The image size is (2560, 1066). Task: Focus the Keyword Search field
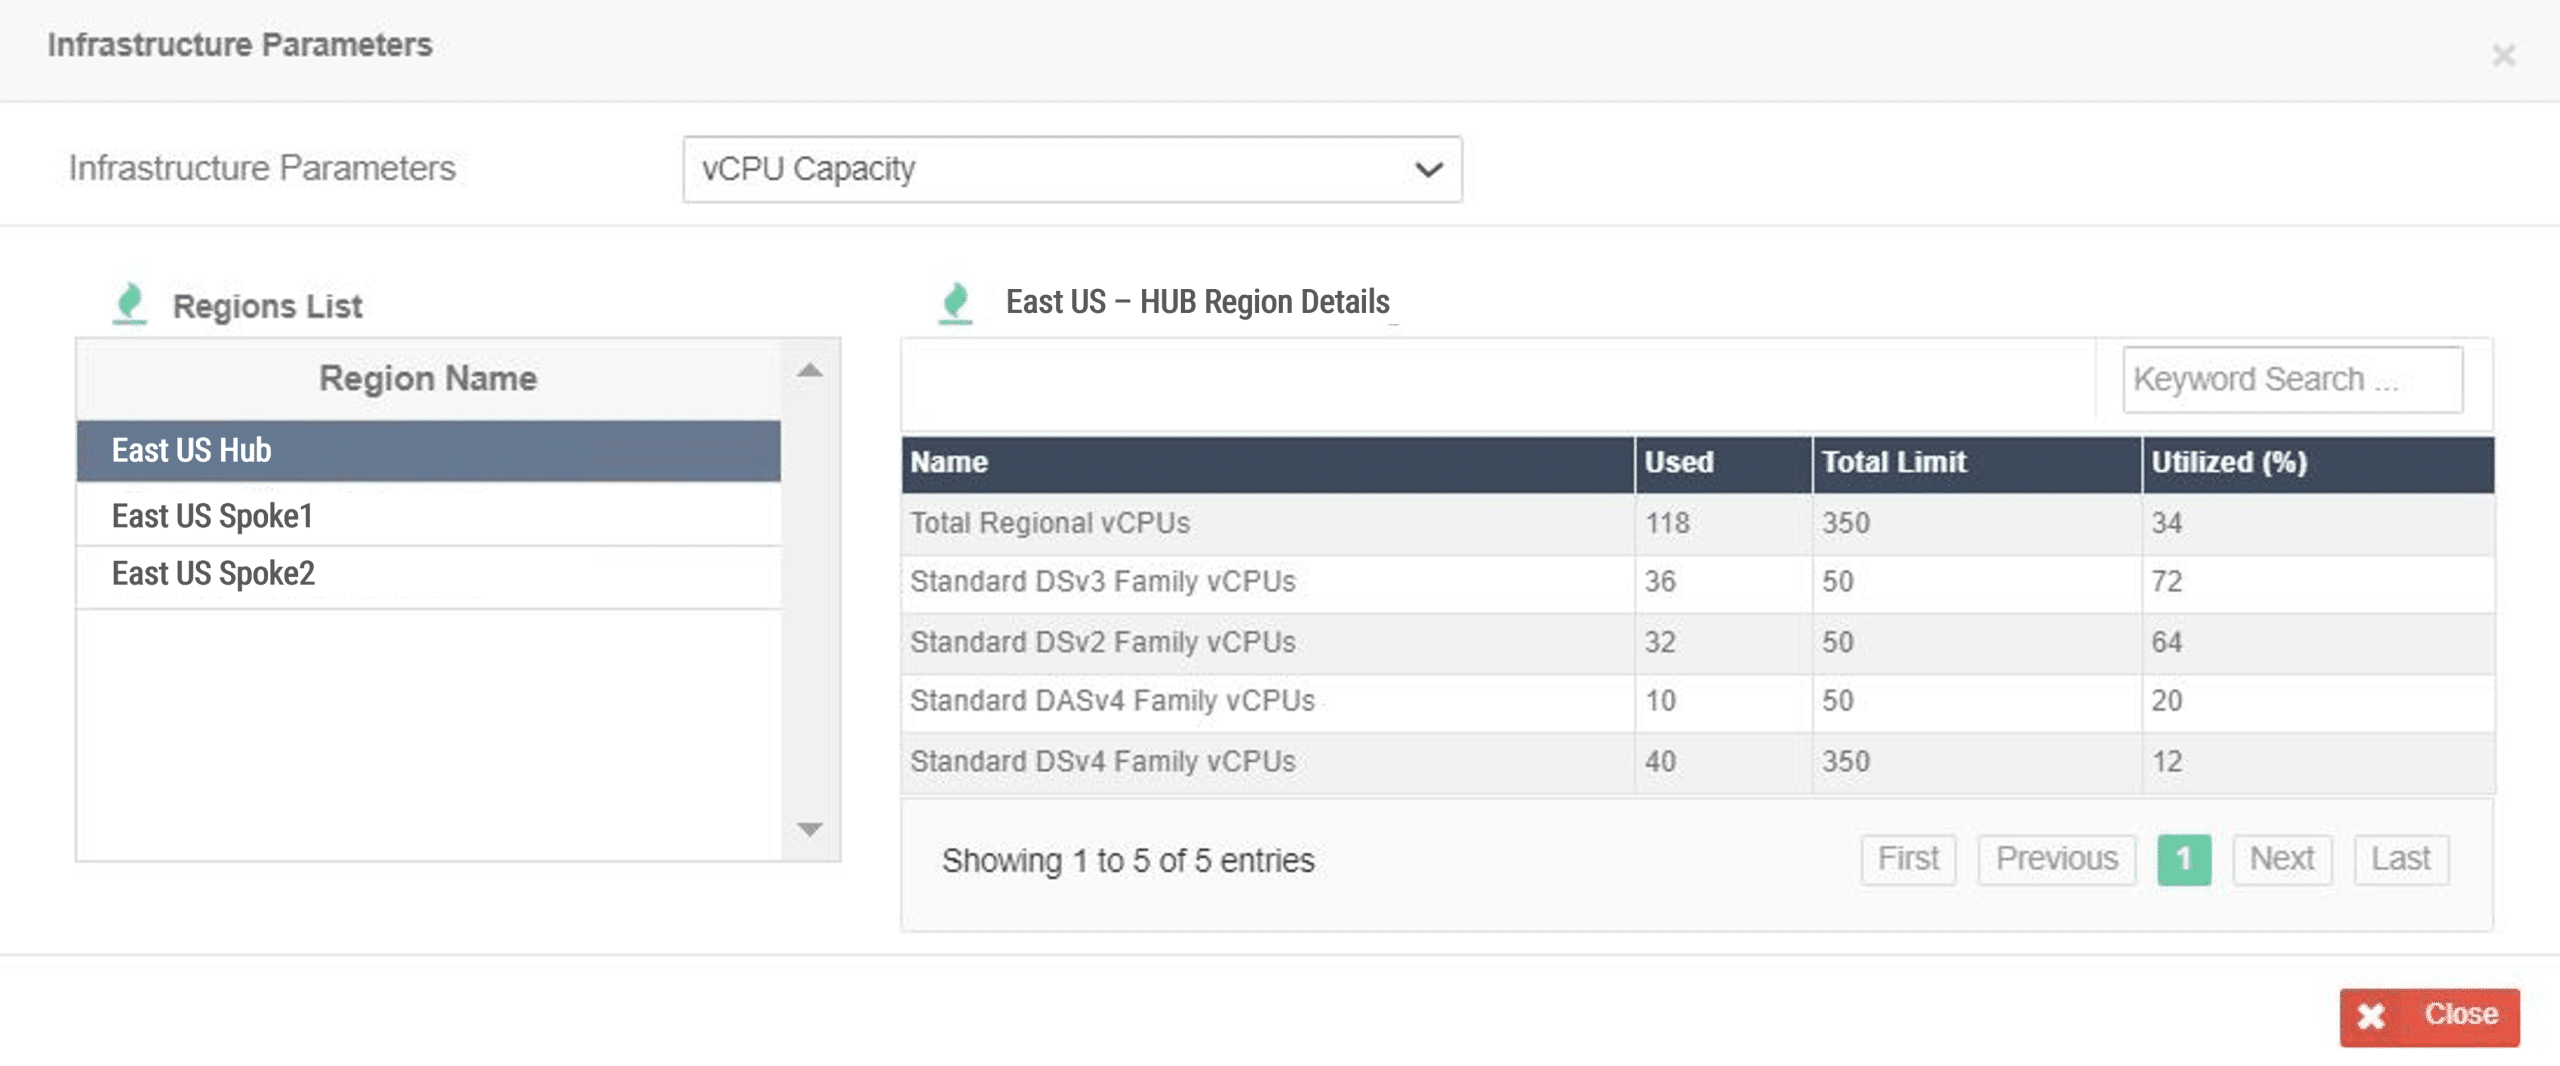(x=2291, y=380)
